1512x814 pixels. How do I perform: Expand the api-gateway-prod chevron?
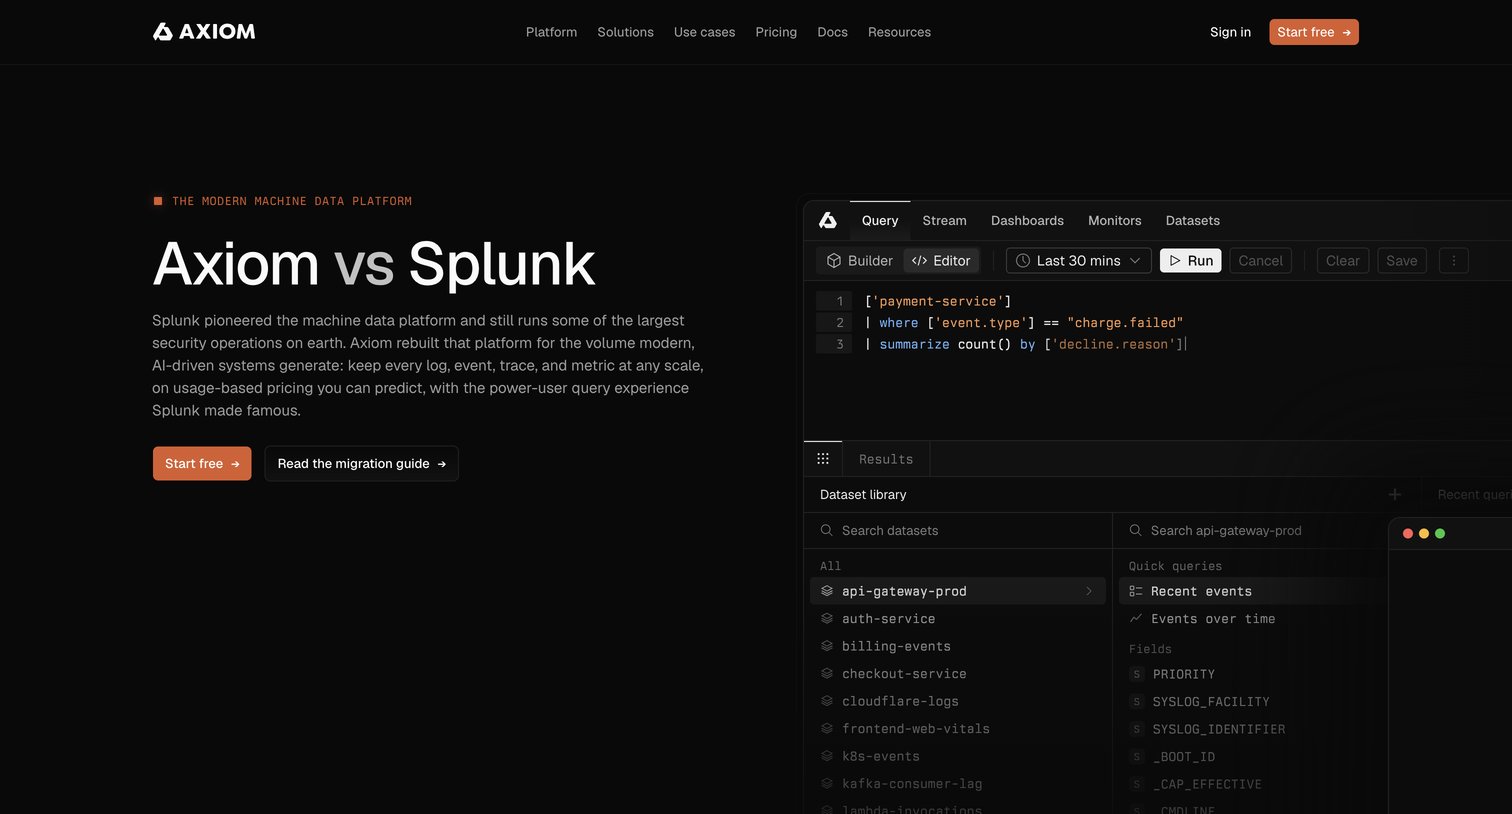tap(1089, 591)
